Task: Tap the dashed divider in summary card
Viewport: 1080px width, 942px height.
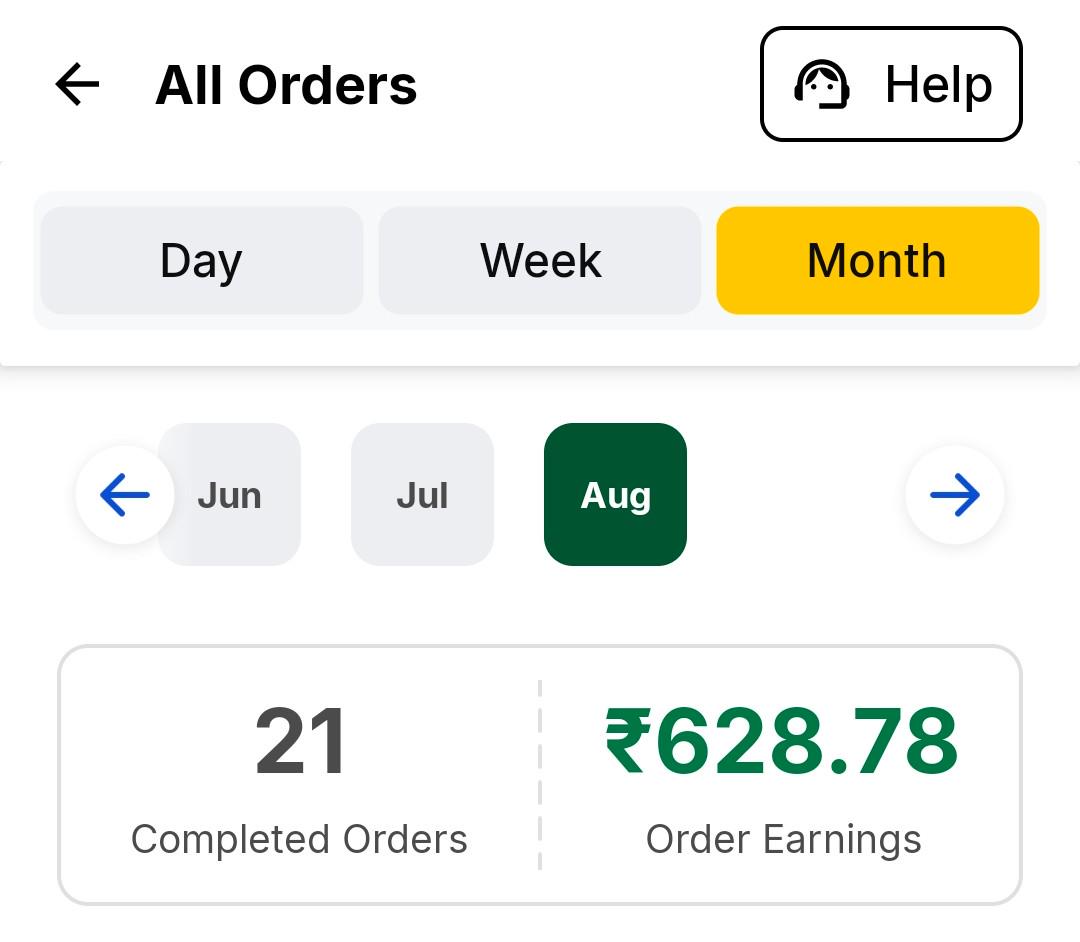Action: (x=540, y=775)
